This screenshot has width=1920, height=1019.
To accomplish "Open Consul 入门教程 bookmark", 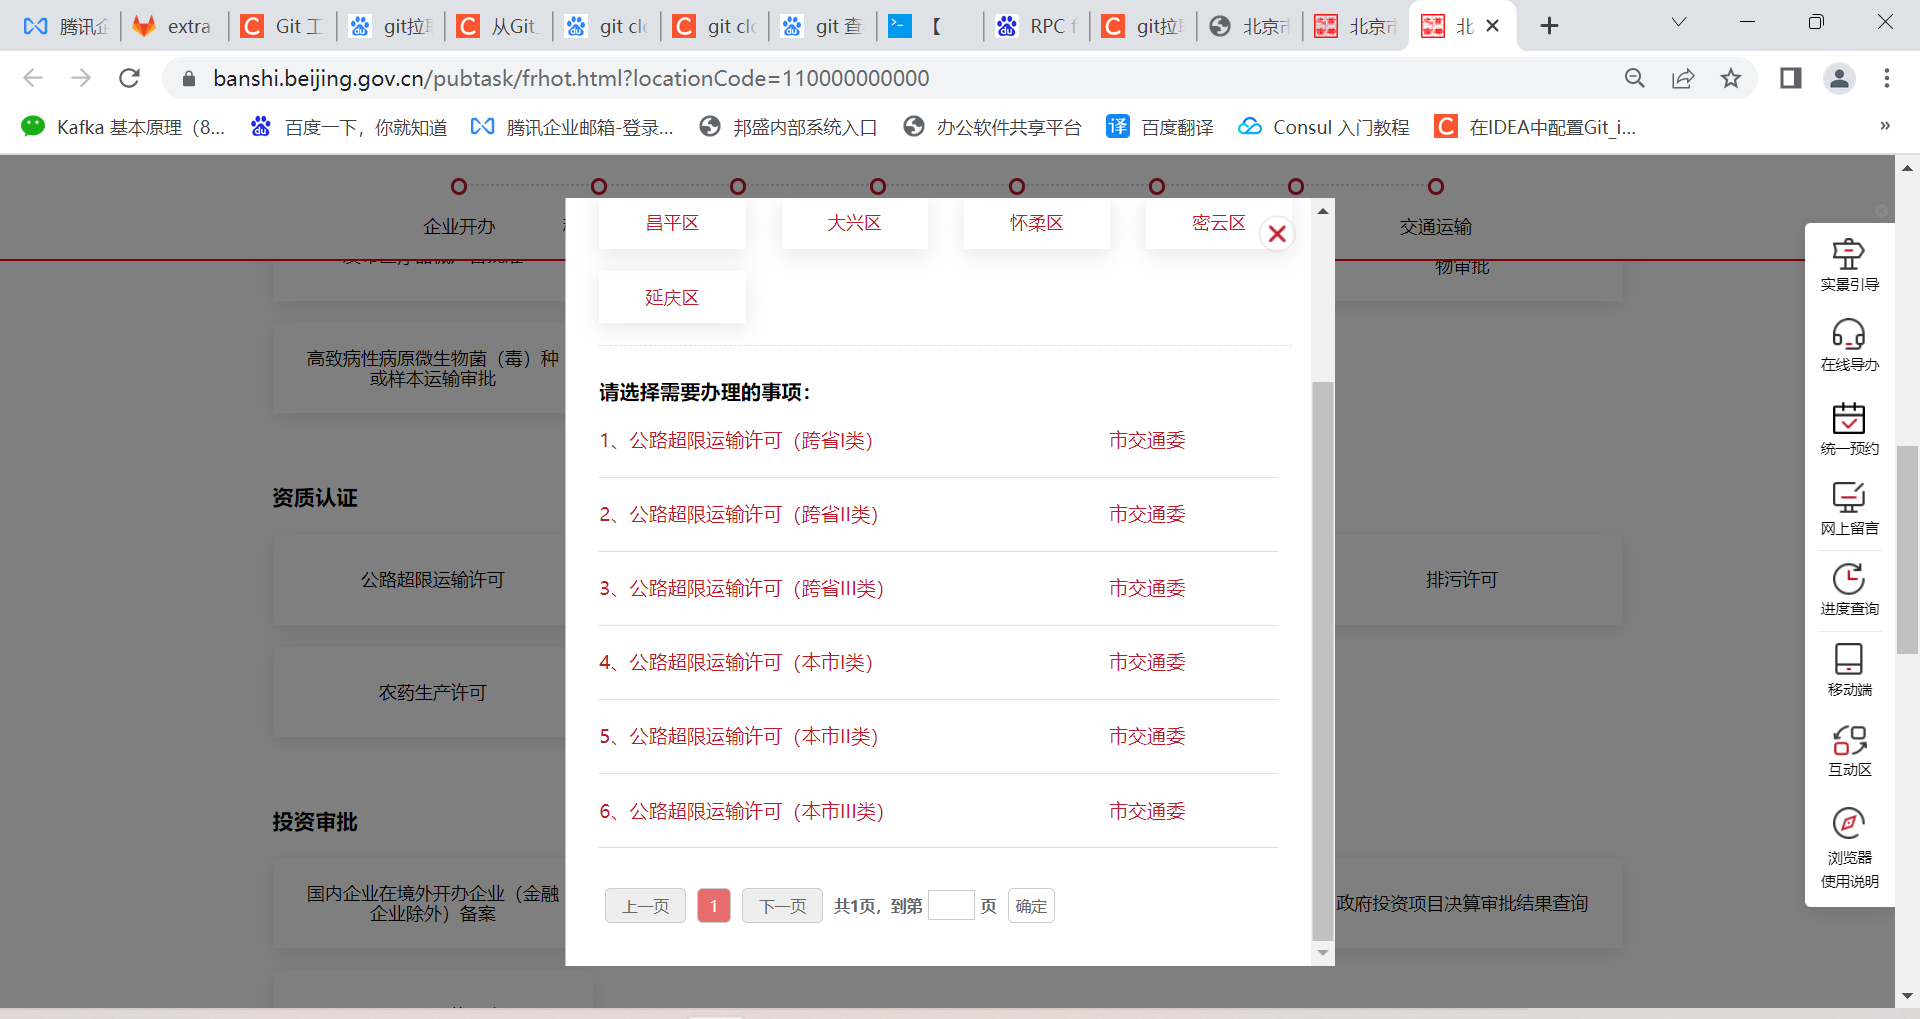I will click(1323, 127).
